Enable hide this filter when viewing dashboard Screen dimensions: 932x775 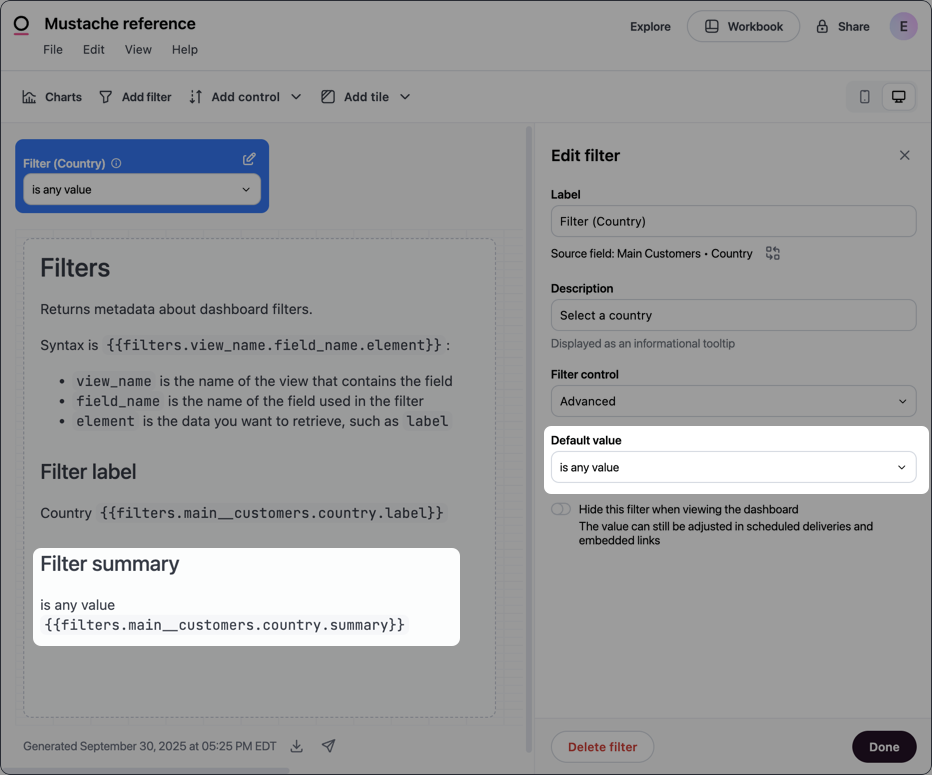coord(560,509)
